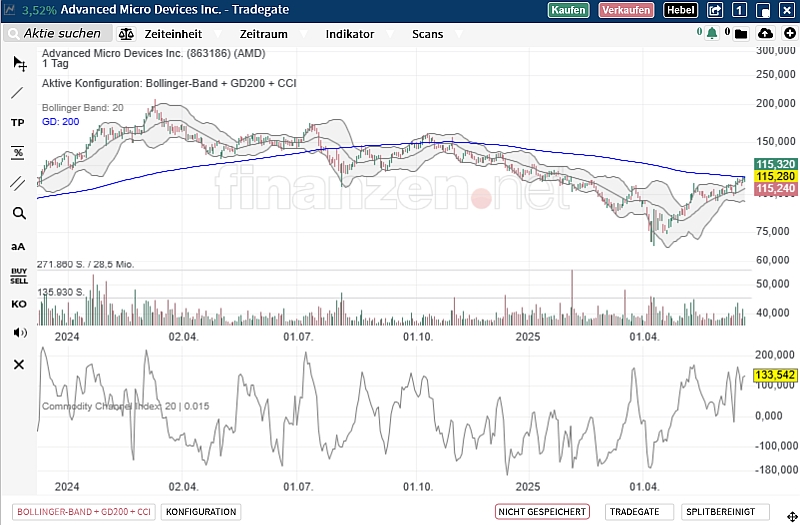The width and height of the screenshot is (800, 525).
Task: Pick the trend line drawing tool
Action: pos(18,92)
